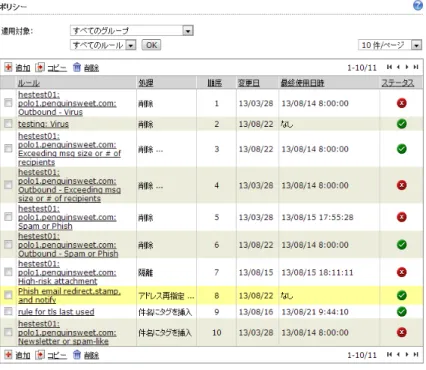This screenshot has height=370, width=426.
Task: Check the box for Newsletter or spam-like rule
Action: pyautogui.click(x=8, y=332)
